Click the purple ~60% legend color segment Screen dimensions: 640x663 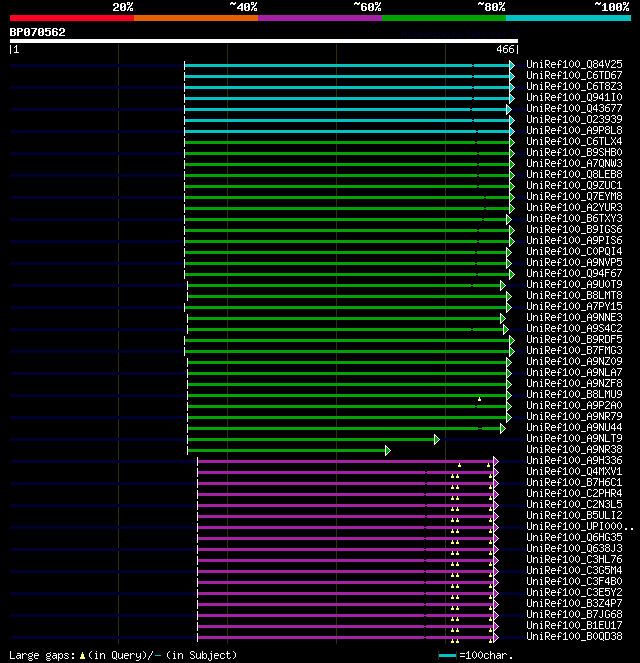(320, 18)
